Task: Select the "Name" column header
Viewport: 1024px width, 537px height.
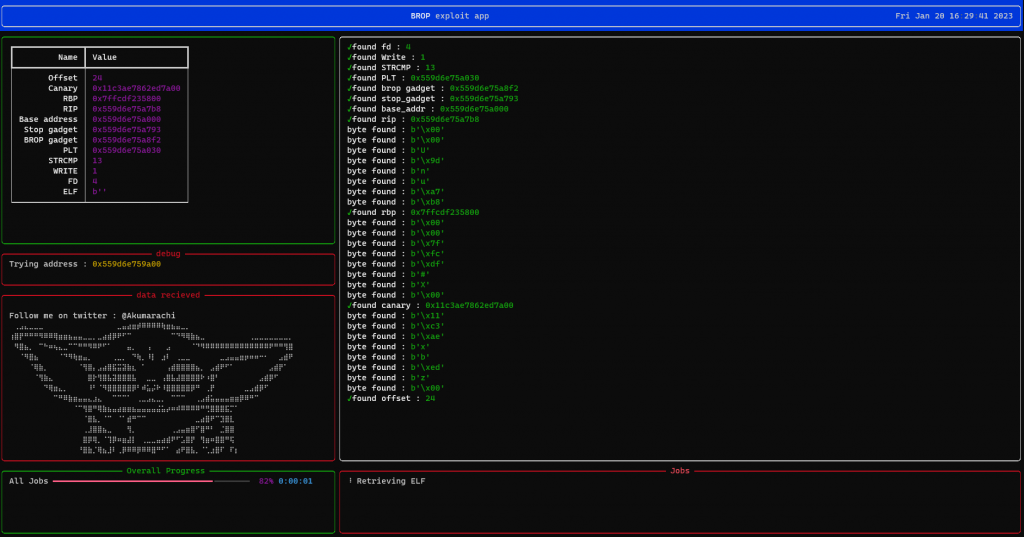Action: 67,58
